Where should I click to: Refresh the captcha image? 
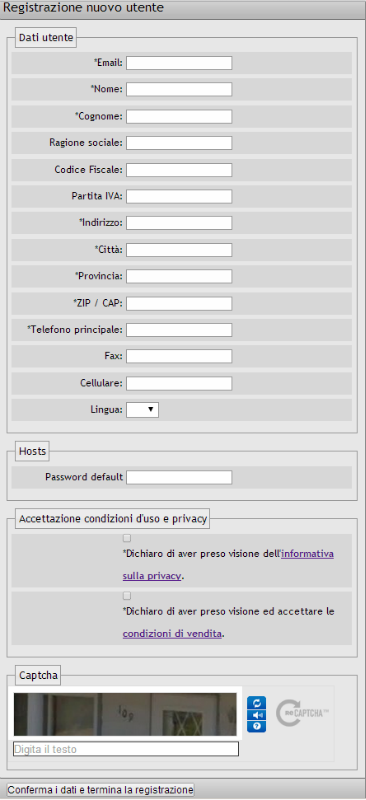(x=256, y=703)
